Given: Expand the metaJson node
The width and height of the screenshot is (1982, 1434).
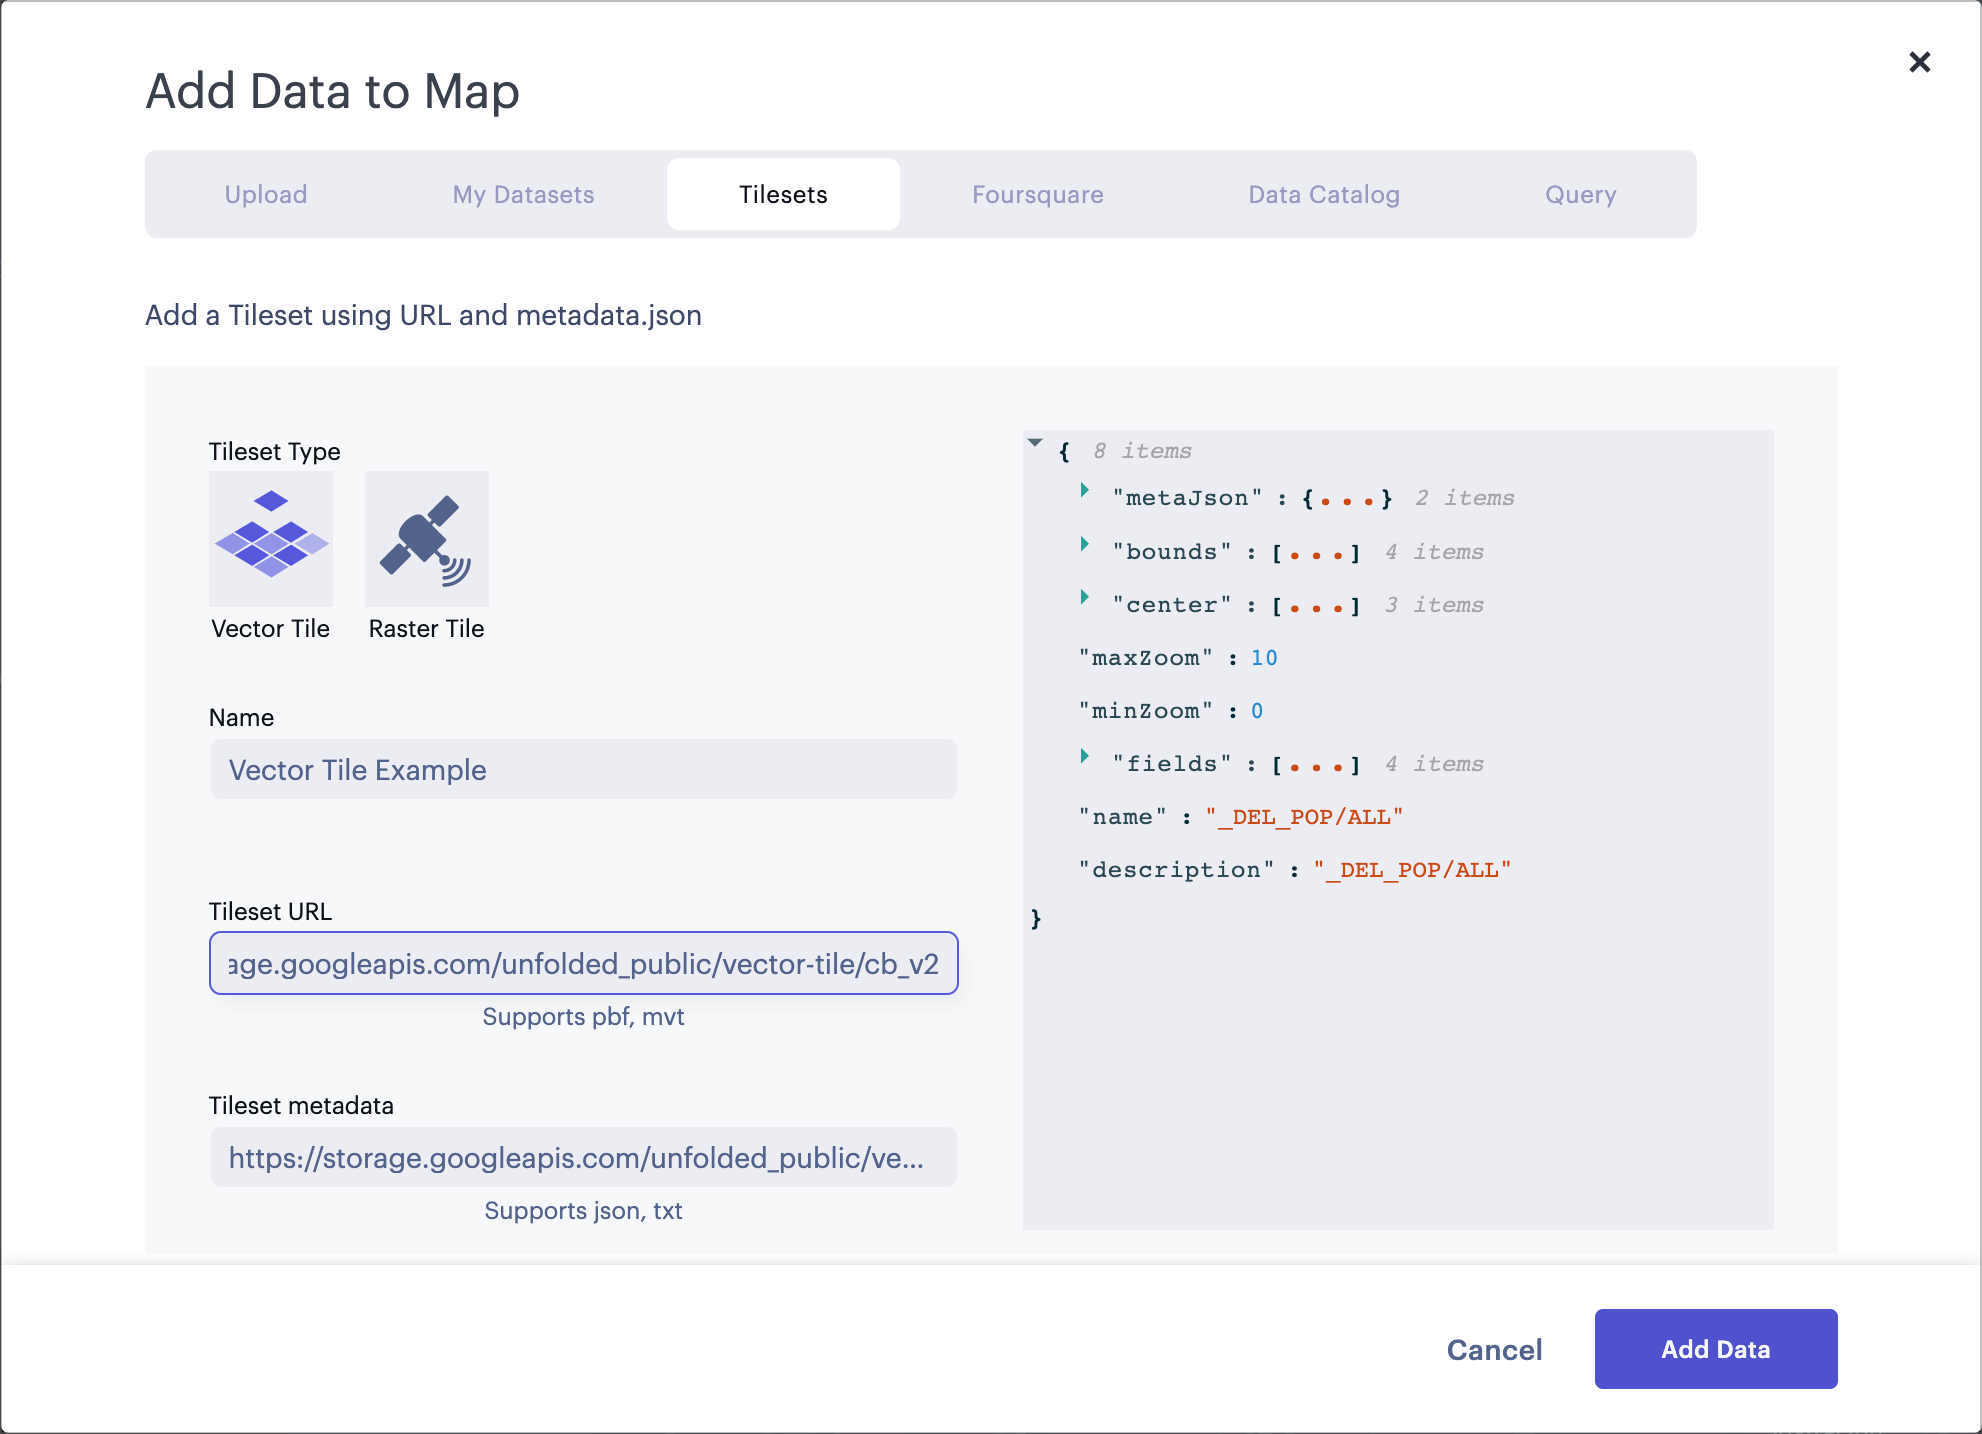Looking at the screenshot, I should (1084, 490).
